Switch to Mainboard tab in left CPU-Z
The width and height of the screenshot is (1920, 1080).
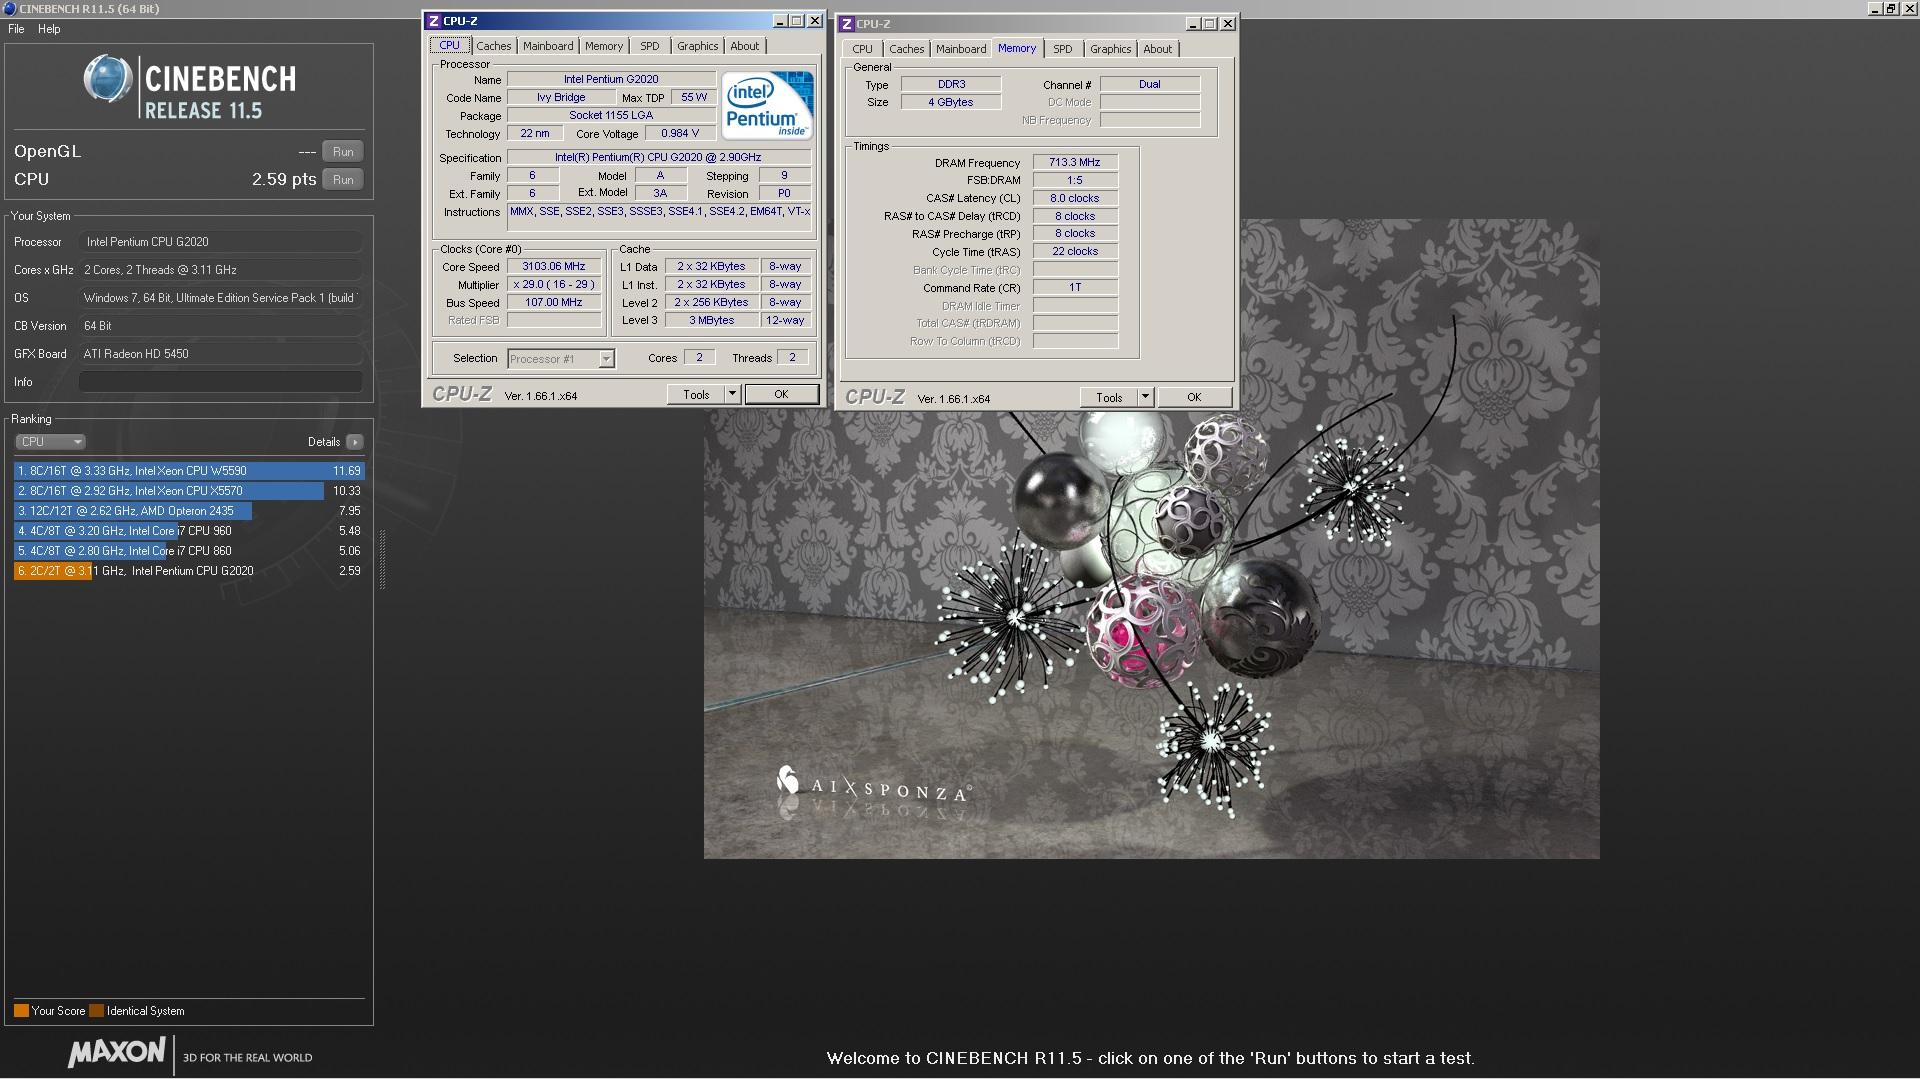click(x=548, y=46)
